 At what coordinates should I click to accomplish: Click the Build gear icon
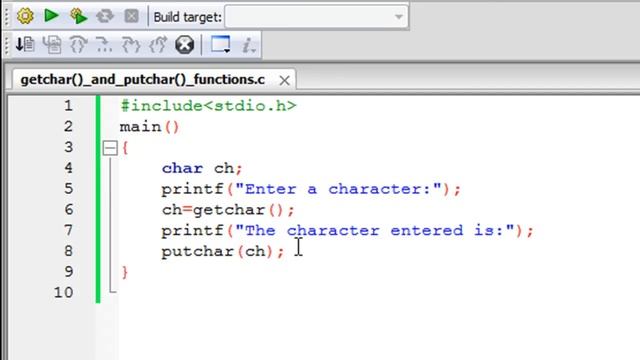[25, 16]
